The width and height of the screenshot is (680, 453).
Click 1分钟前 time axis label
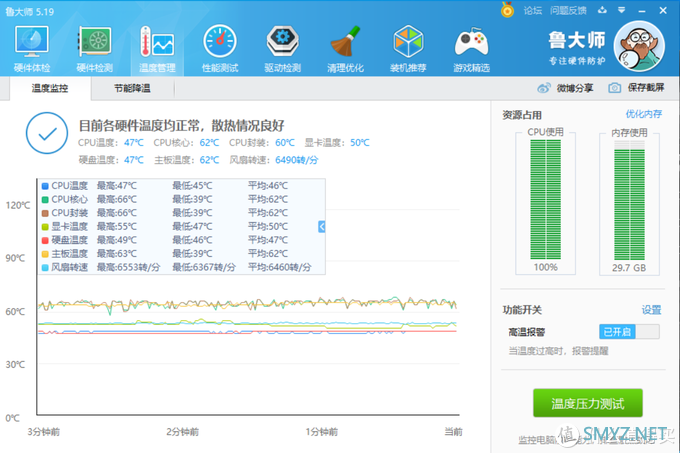[322, 431]
